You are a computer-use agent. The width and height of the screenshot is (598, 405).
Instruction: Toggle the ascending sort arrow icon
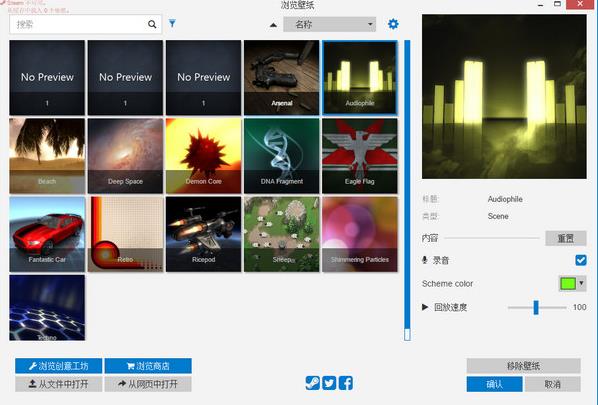coord(273,25)
